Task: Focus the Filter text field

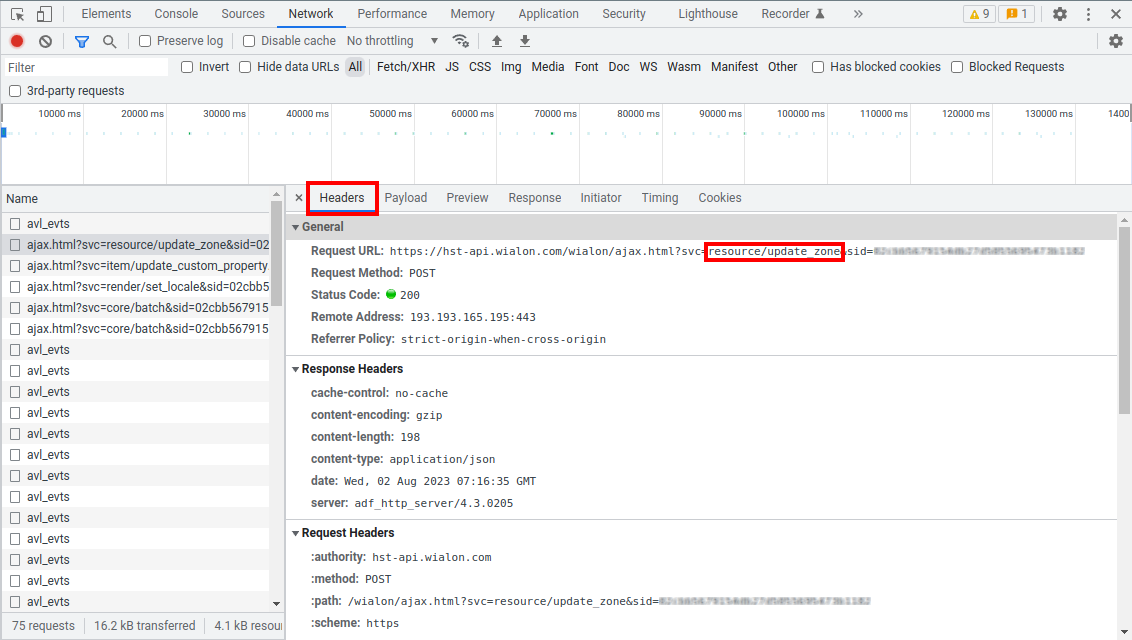Action: click(x=85, y=67)
